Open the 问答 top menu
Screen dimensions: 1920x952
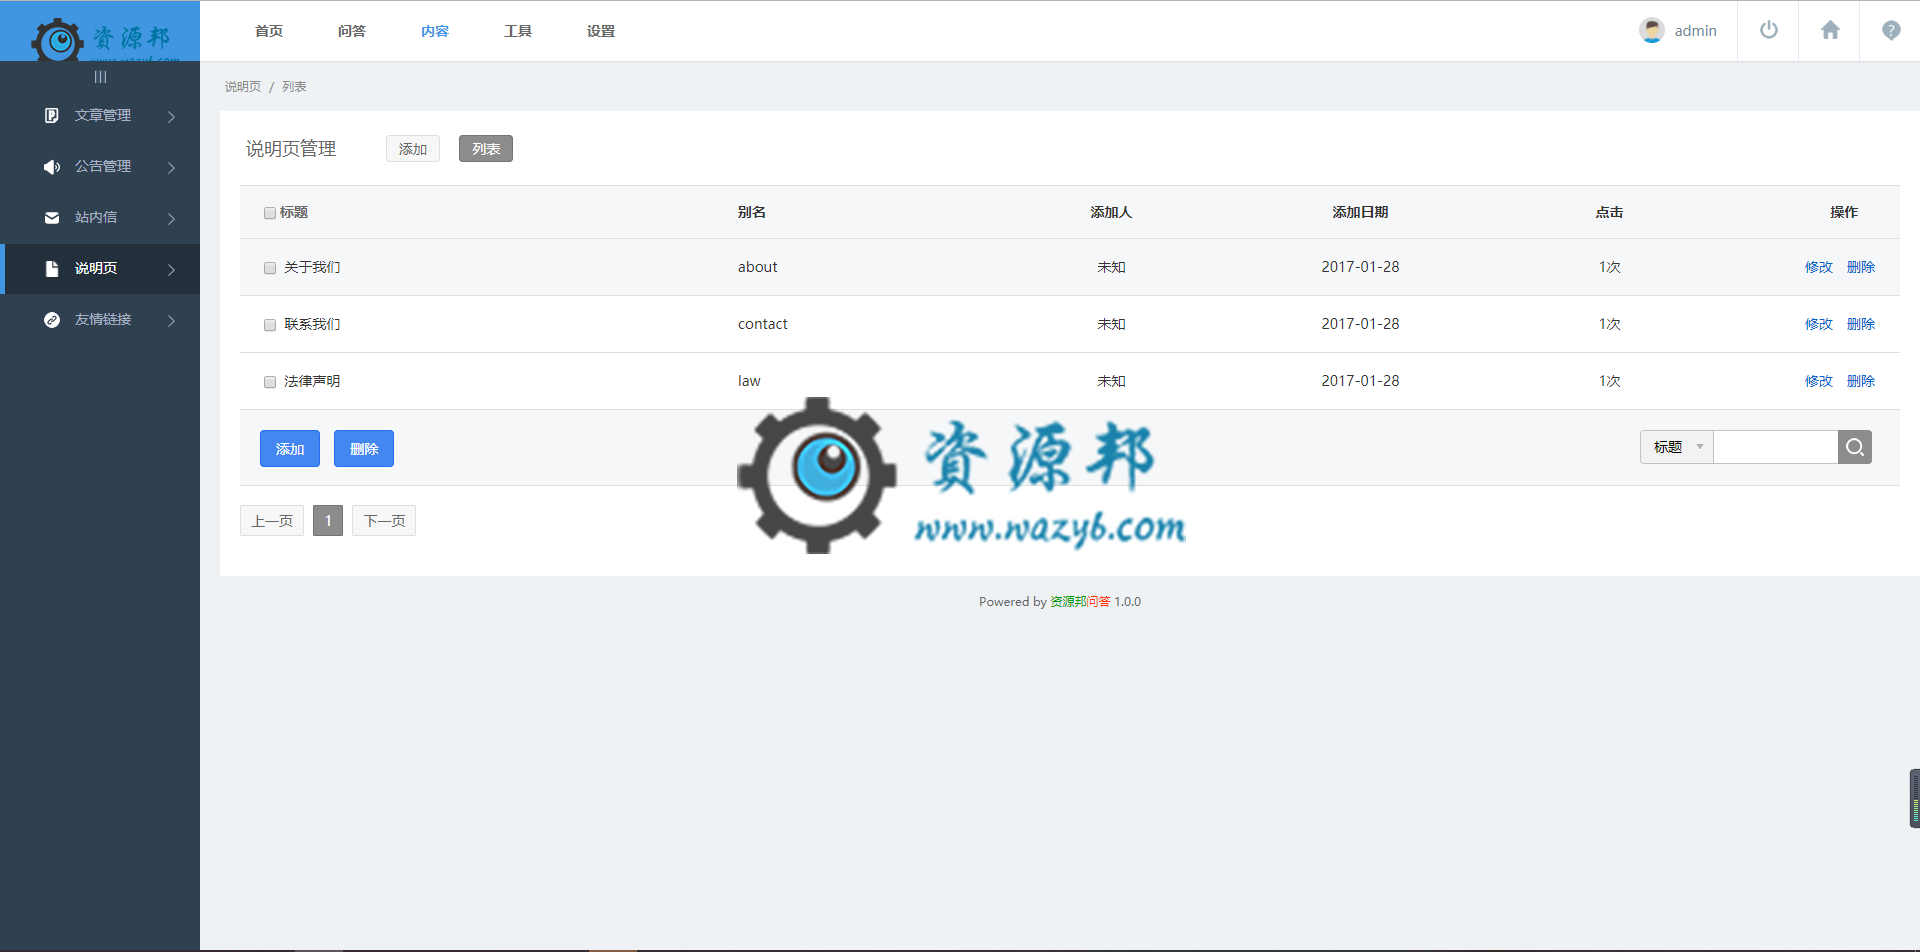(352, 31)
